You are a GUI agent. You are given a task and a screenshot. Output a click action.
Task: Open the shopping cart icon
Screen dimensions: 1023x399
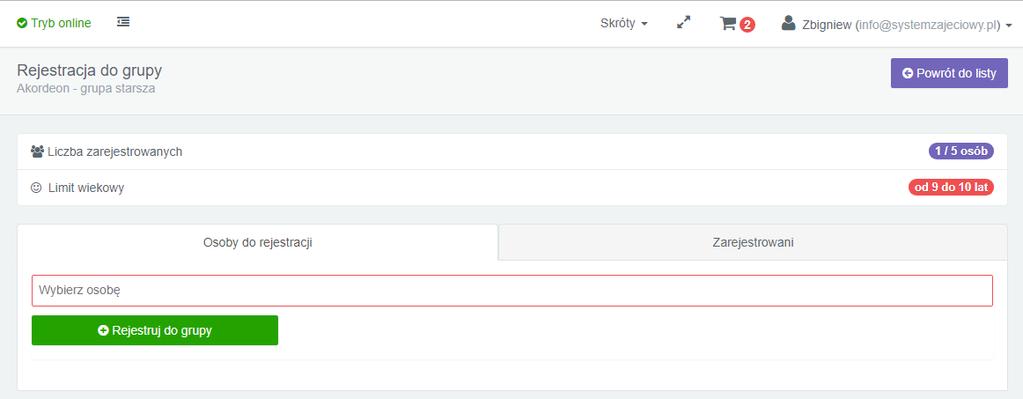tap(727, 23)
